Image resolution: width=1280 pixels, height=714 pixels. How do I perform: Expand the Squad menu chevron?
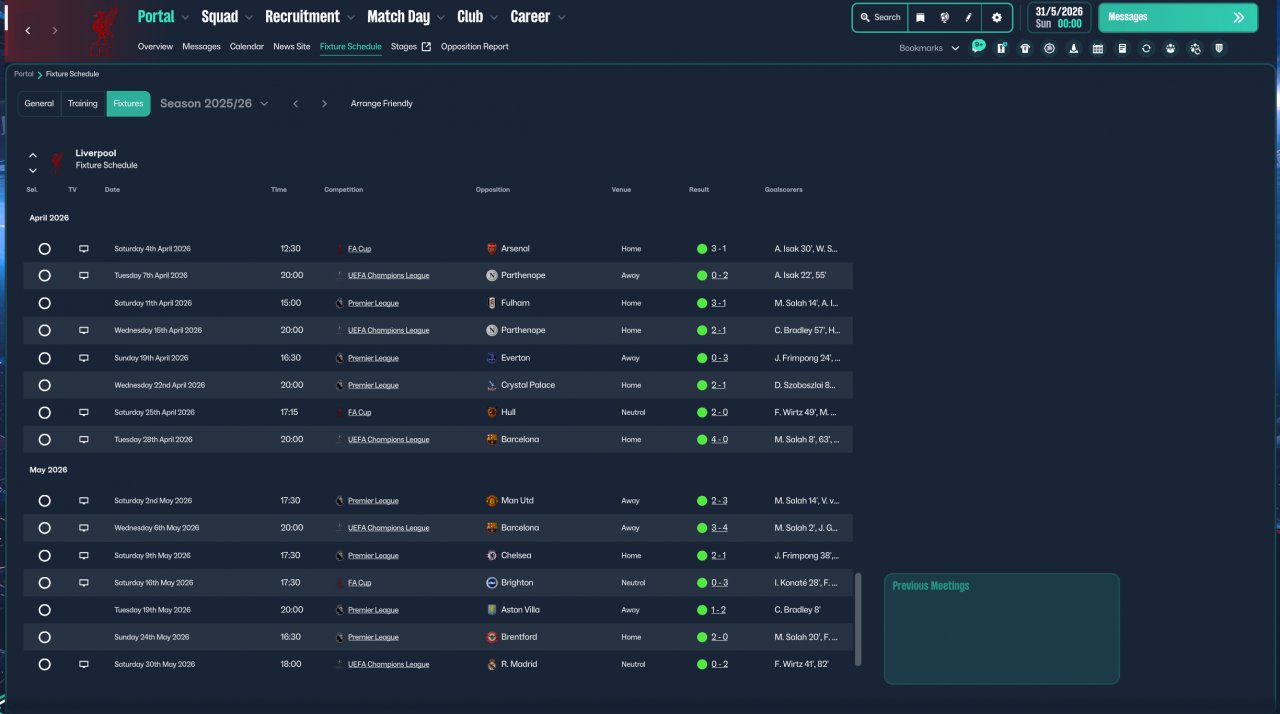(247, 17)
